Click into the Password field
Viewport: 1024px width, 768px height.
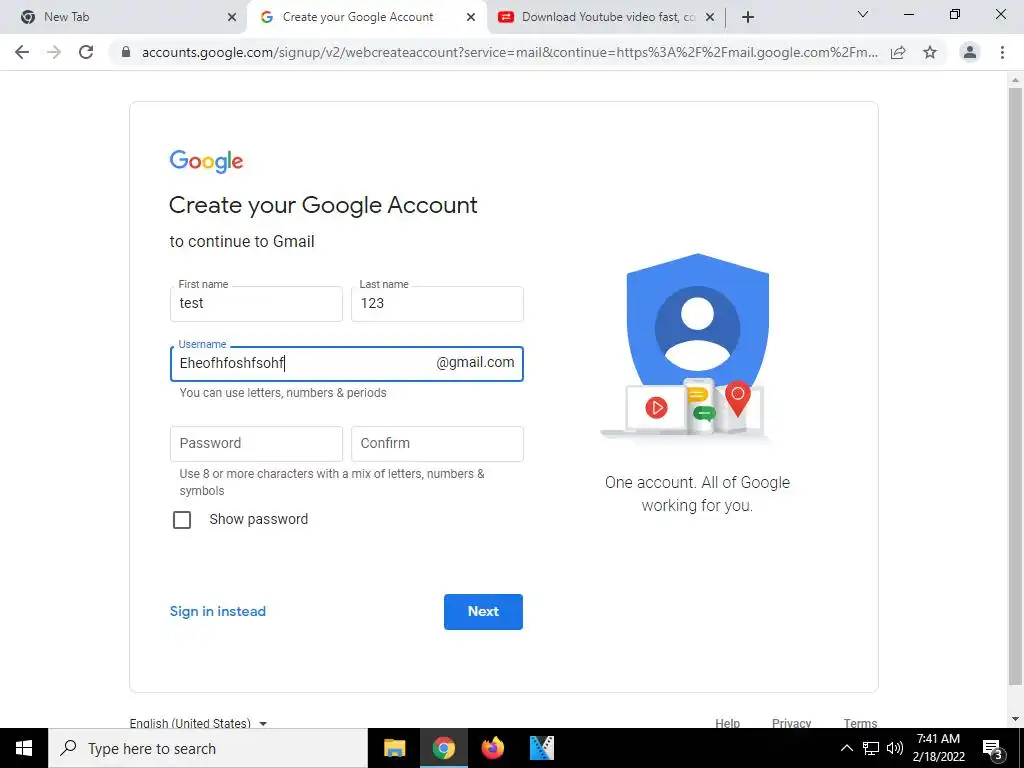coord(256,443)
